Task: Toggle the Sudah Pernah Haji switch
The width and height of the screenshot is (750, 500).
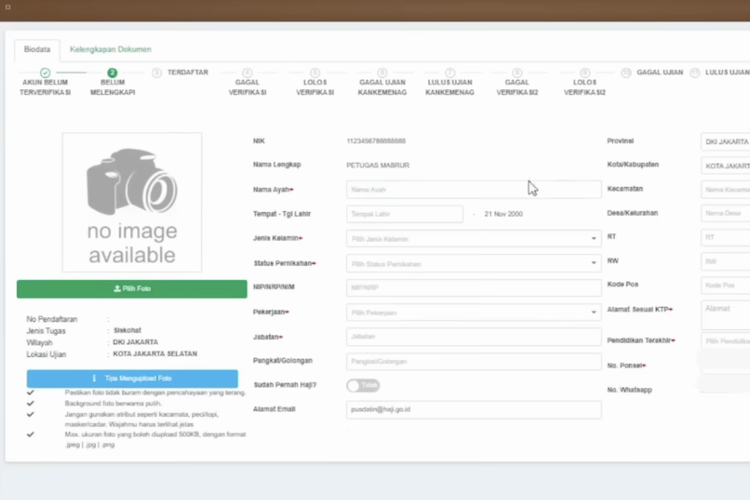Action: point(362,385)
